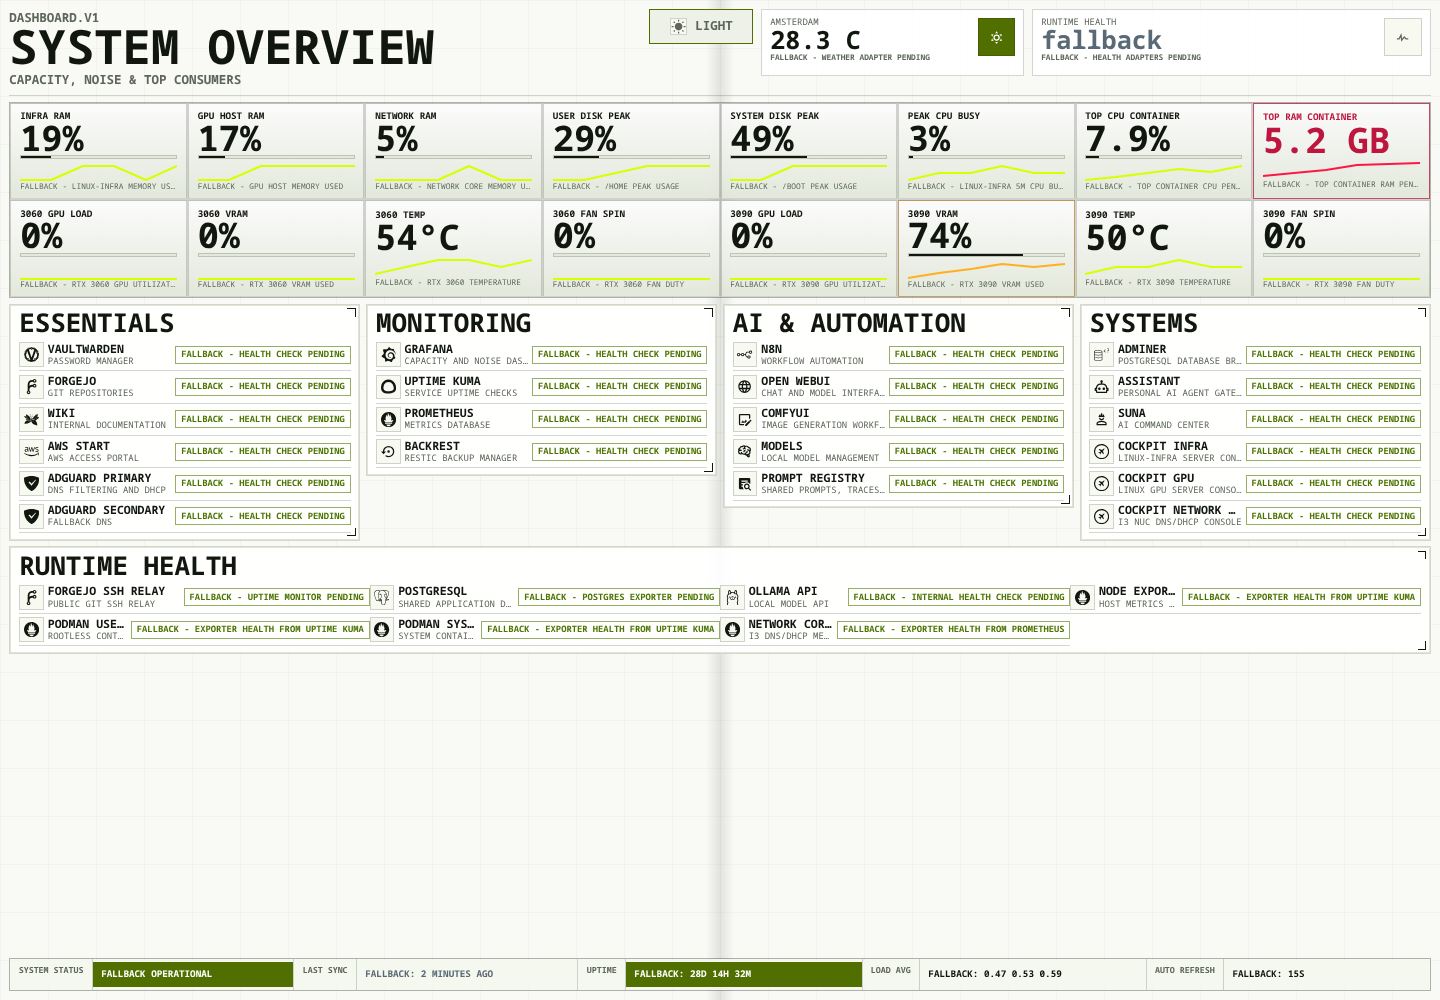The image size is (1440, 1000).
Task: Open the Vaultwarden shield icon
Action: pos(31,354)
